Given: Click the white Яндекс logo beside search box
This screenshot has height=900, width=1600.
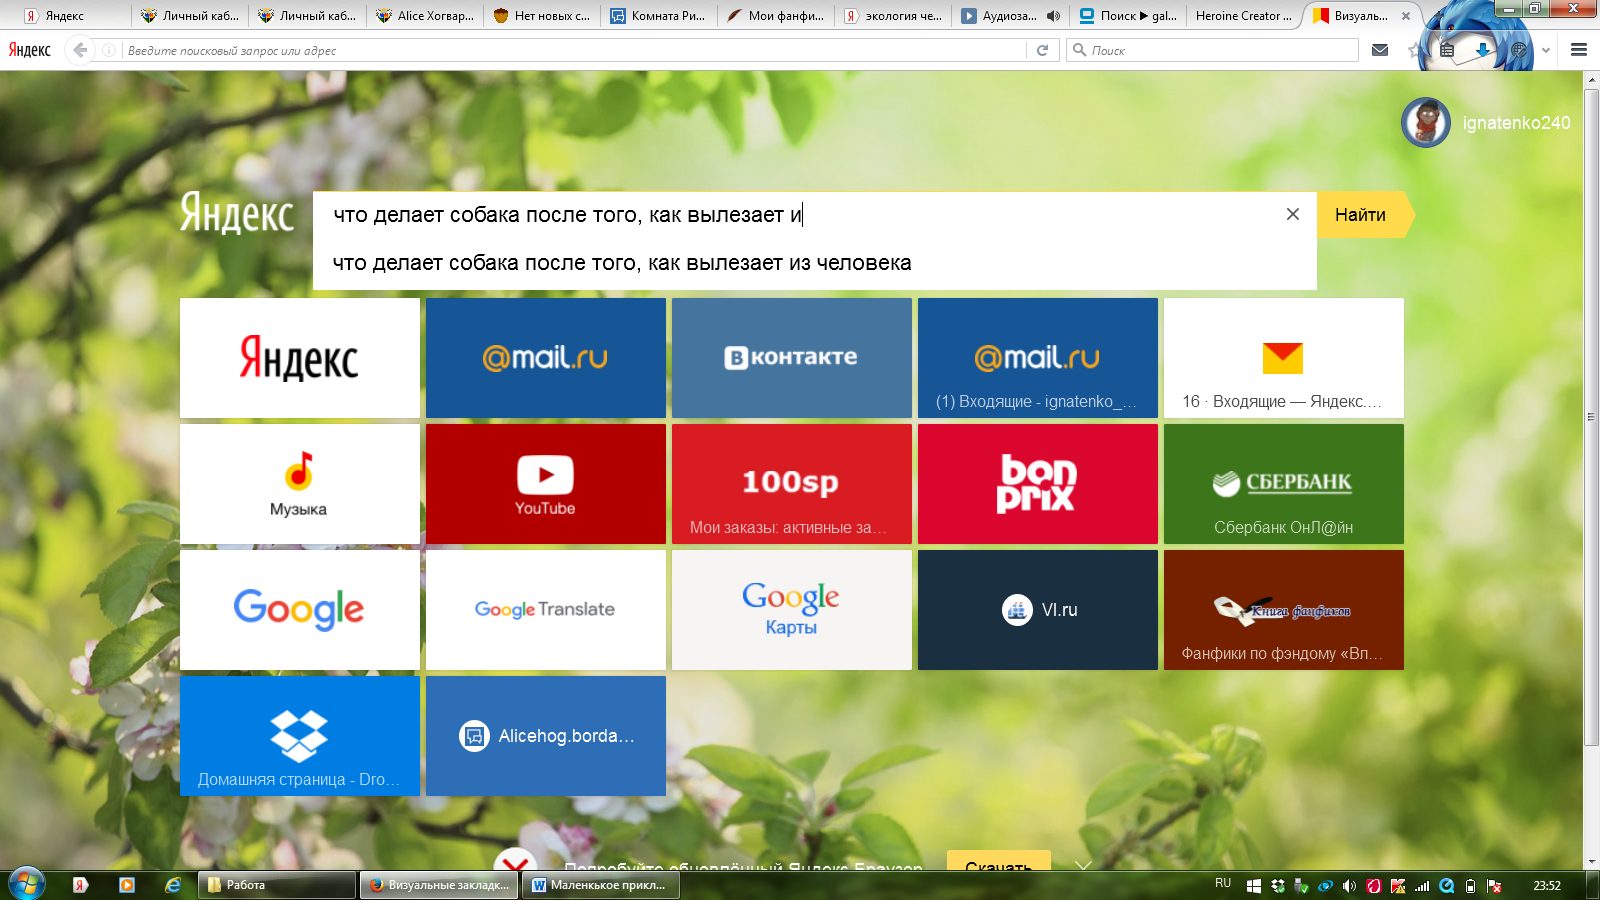Looking at the screenshot, I should pos(237,214).
